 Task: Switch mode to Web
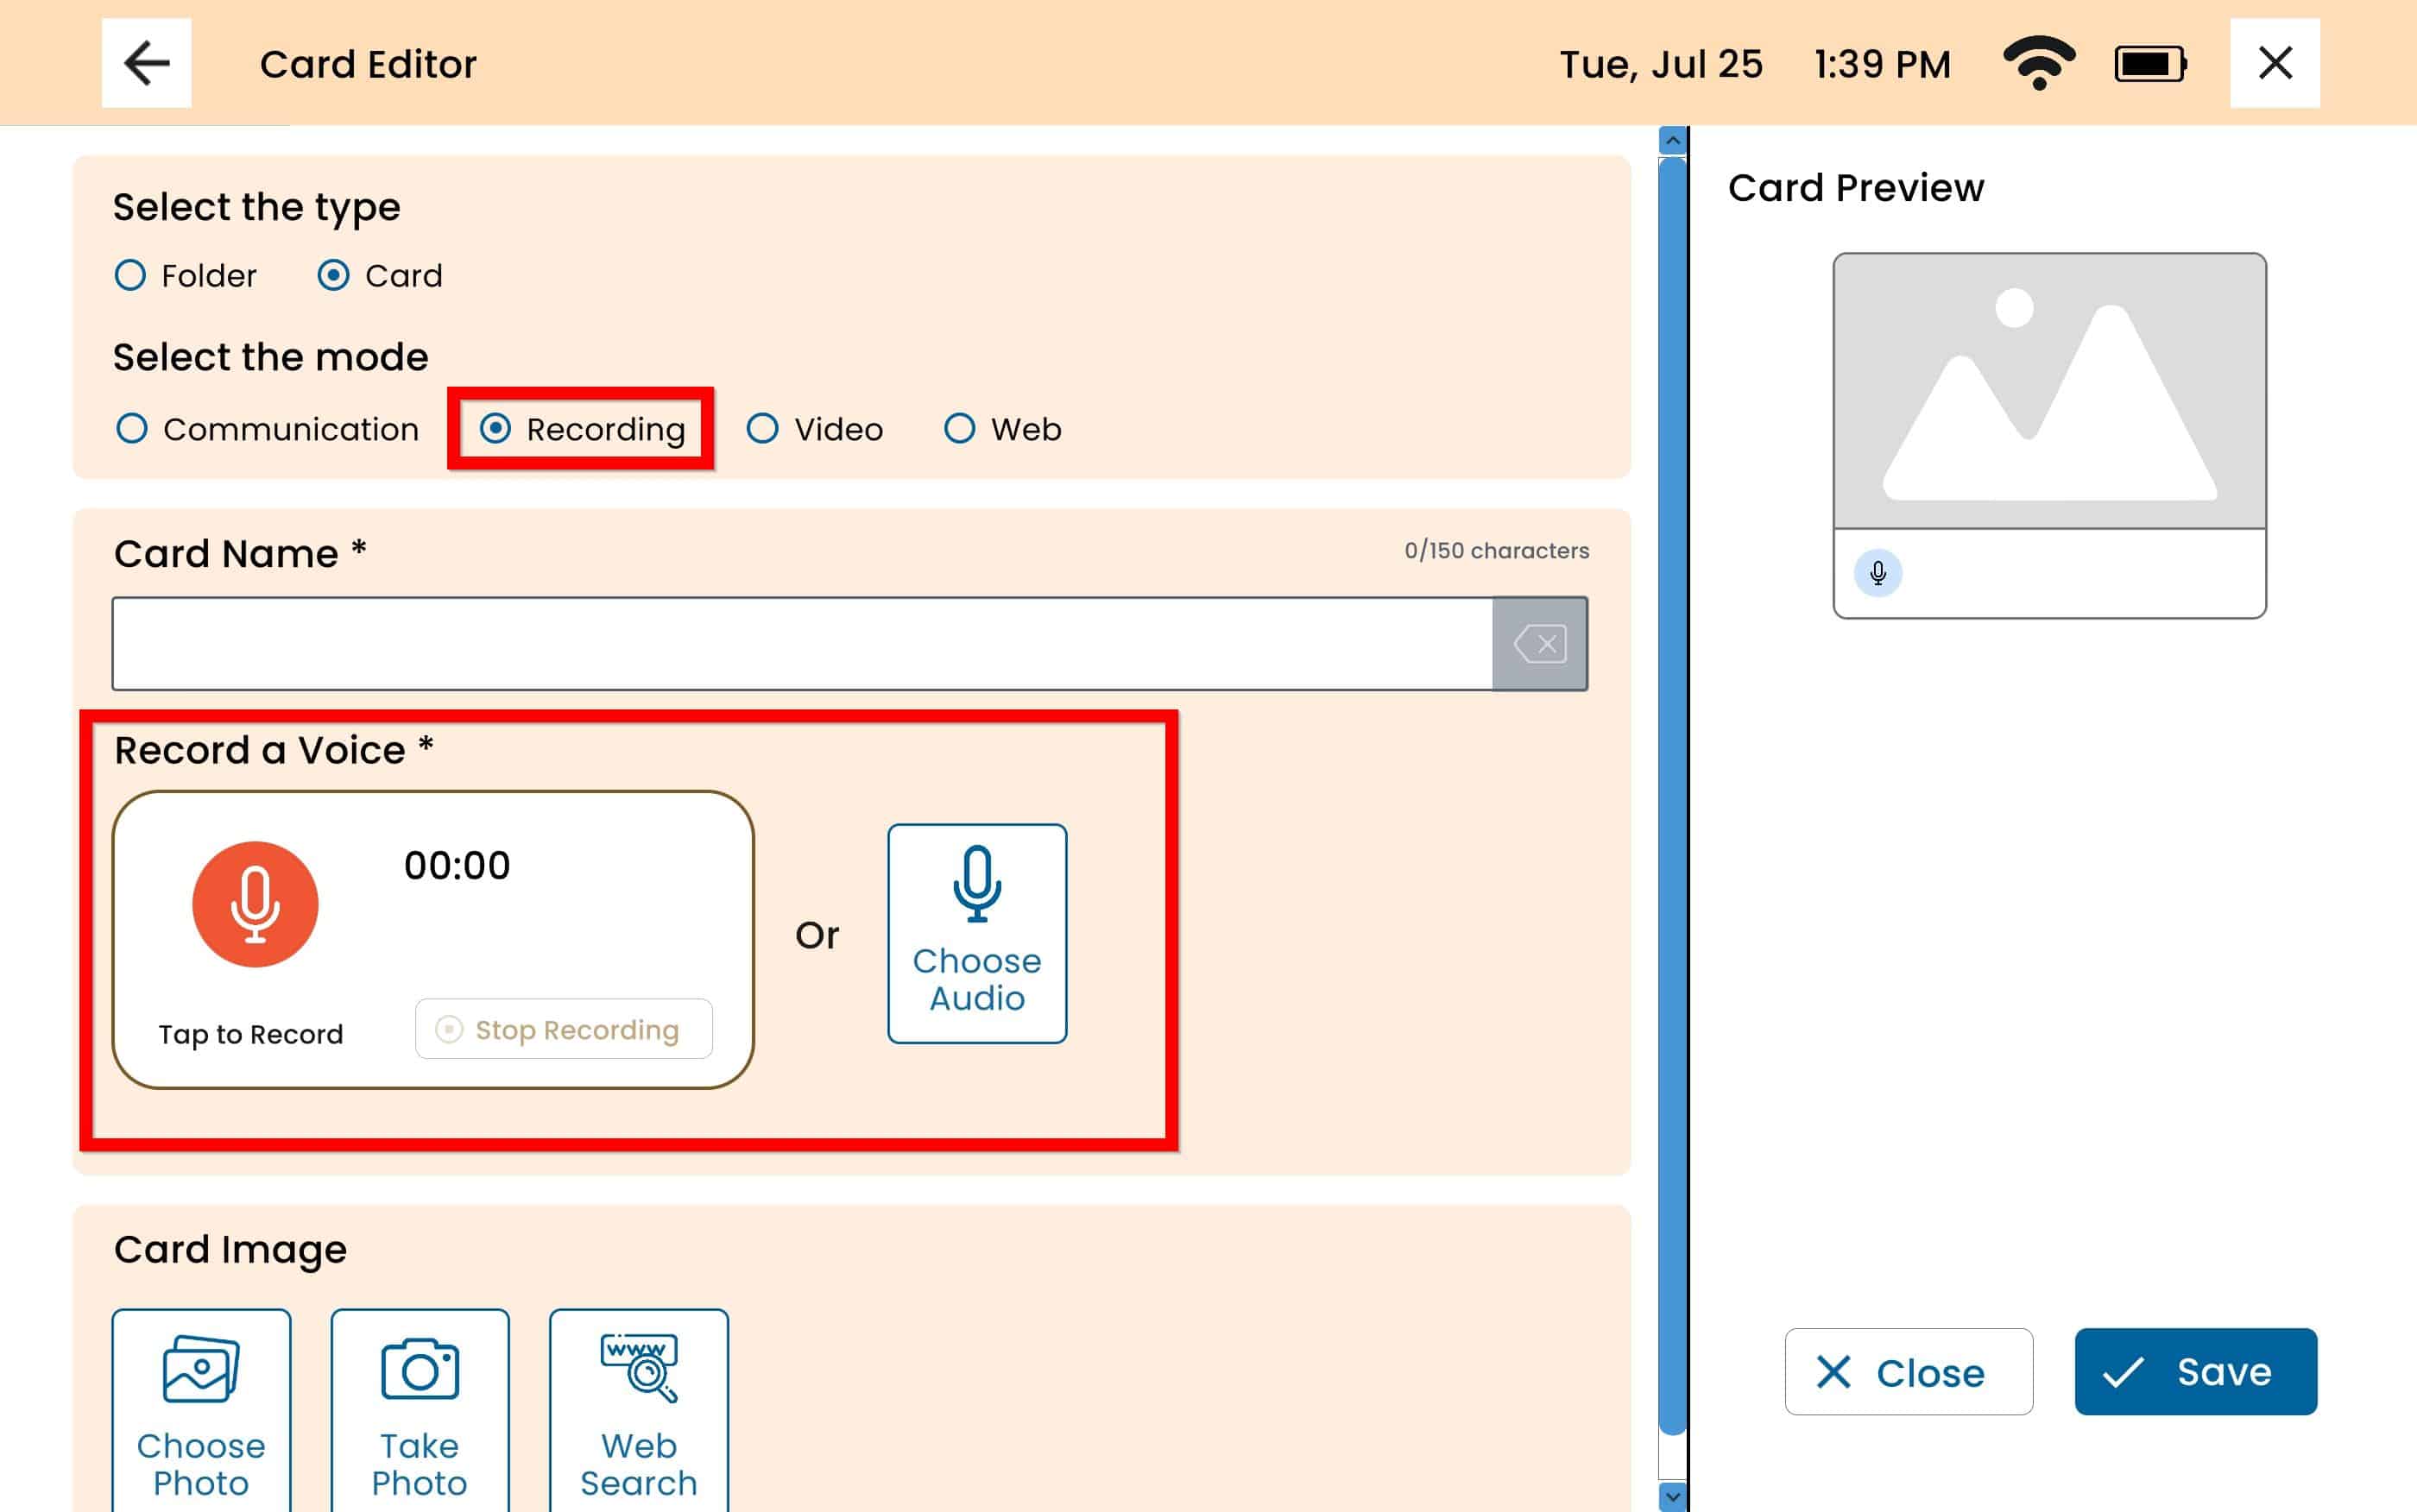960,429
